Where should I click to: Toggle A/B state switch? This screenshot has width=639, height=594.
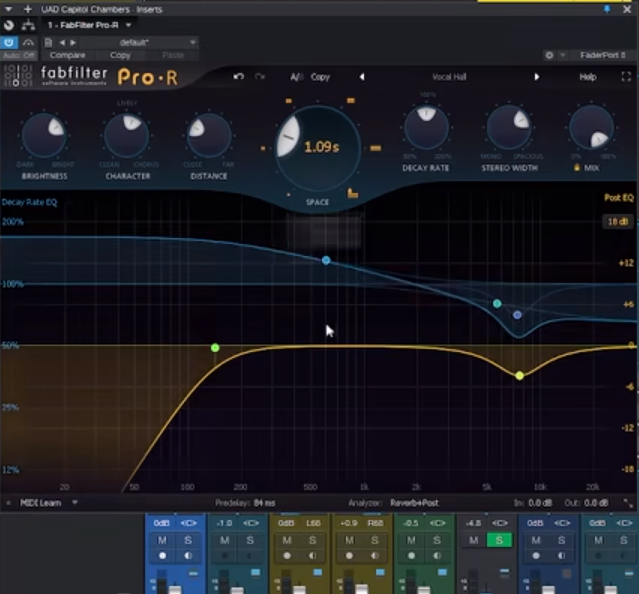click(297, 77)
